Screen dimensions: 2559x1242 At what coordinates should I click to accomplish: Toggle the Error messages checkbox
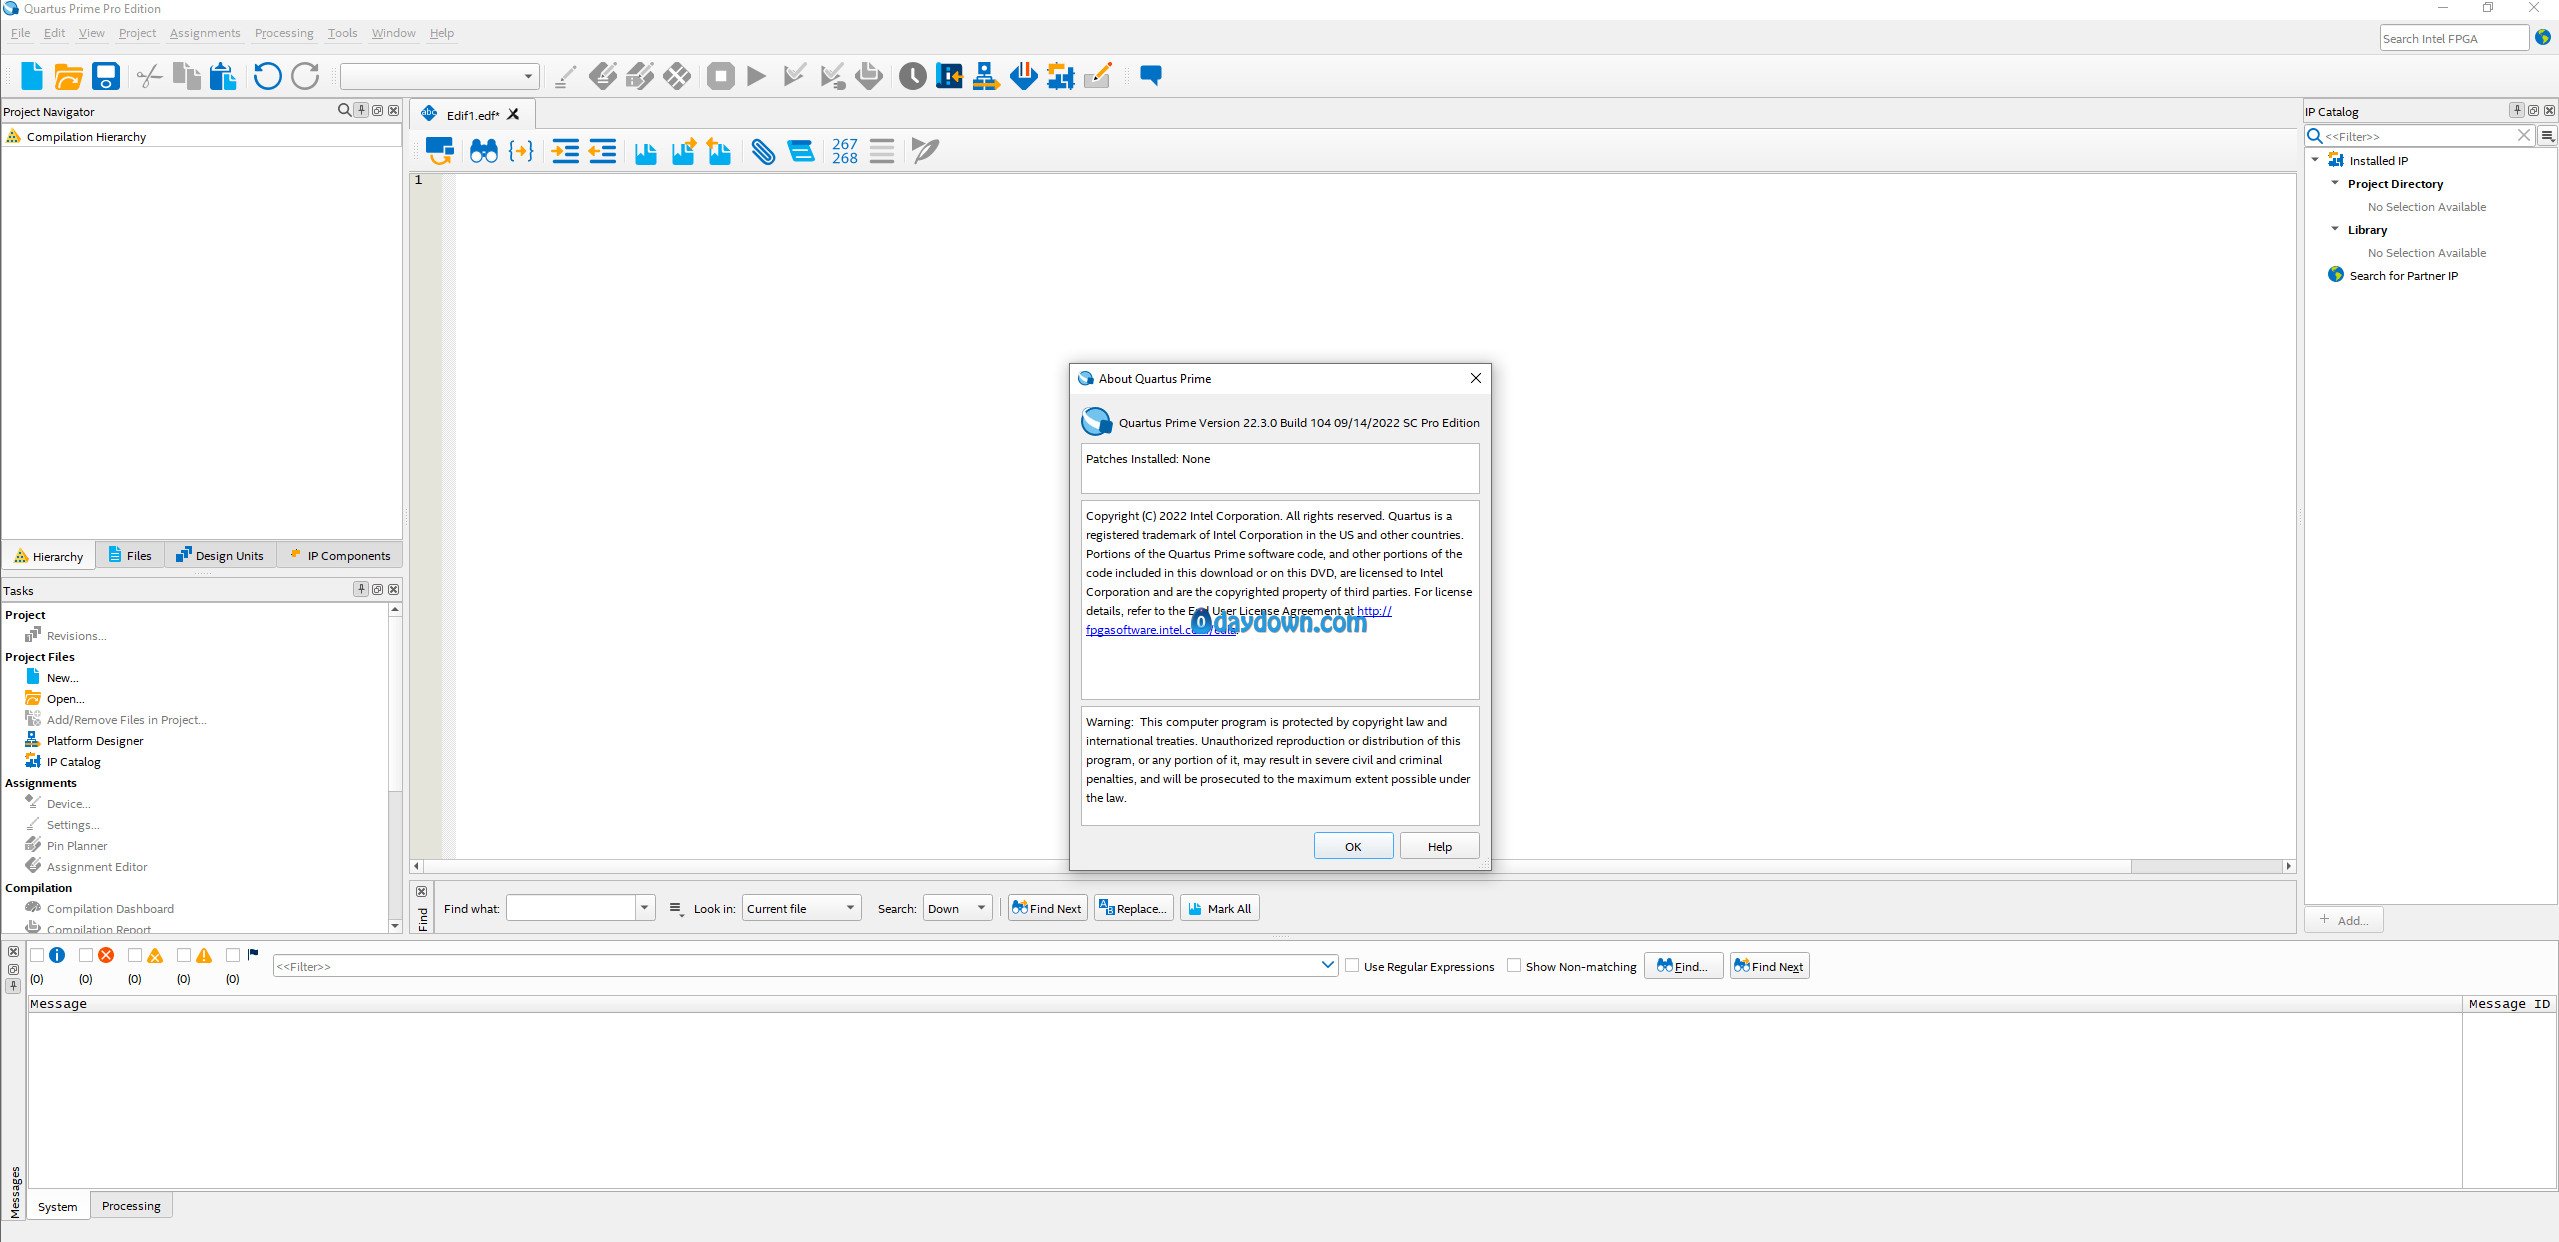86,955
